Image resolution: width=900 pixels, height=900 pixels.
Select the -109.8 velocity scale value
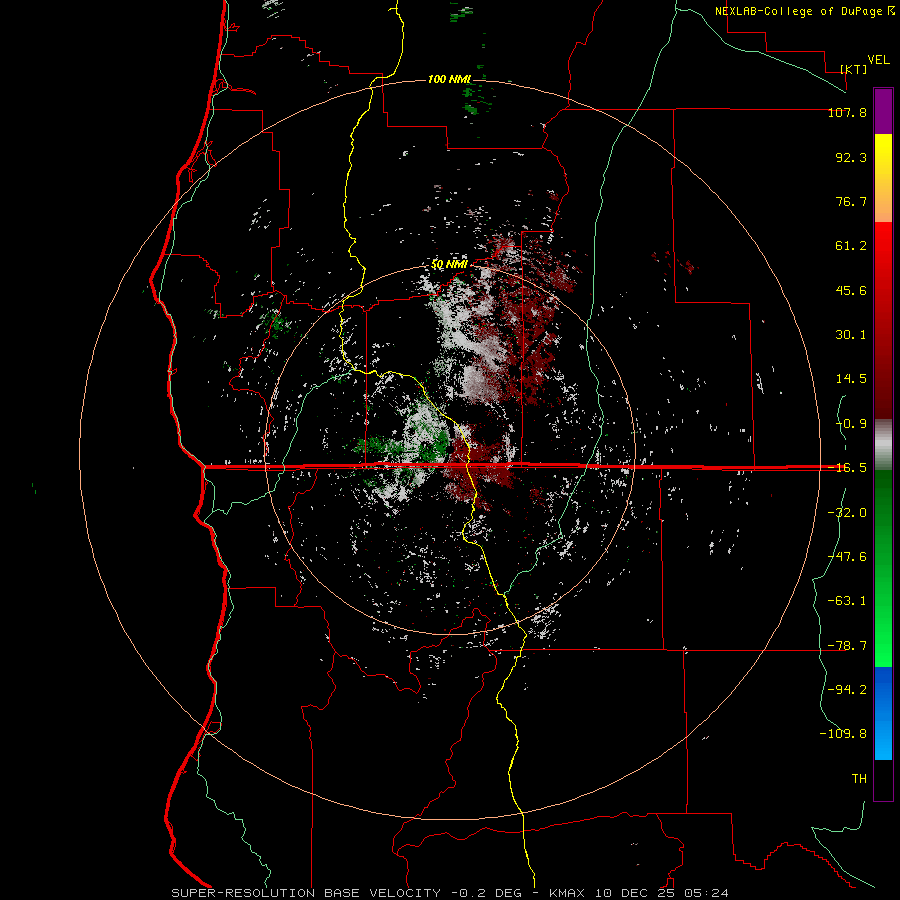coord(843,734)
